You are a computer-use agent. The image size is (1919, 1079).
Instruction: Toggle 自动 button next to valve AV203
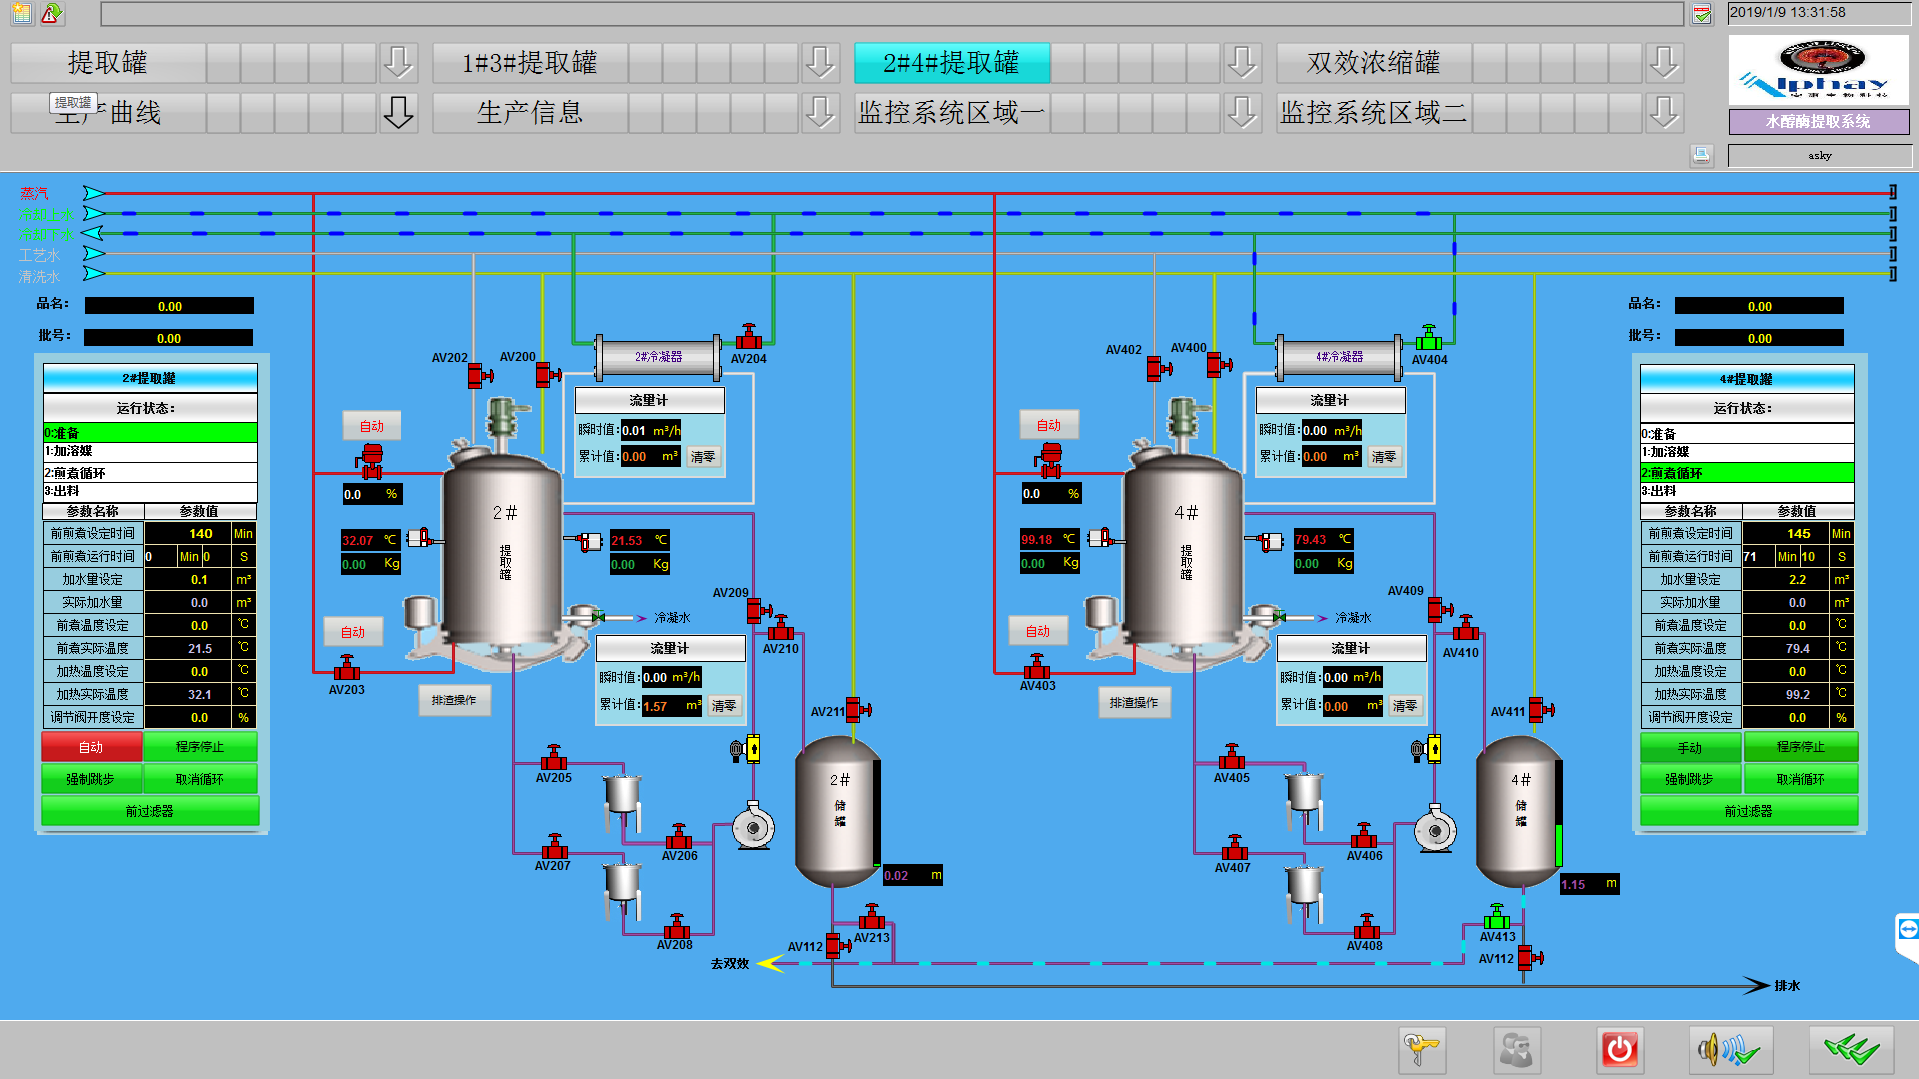point(353,632)
